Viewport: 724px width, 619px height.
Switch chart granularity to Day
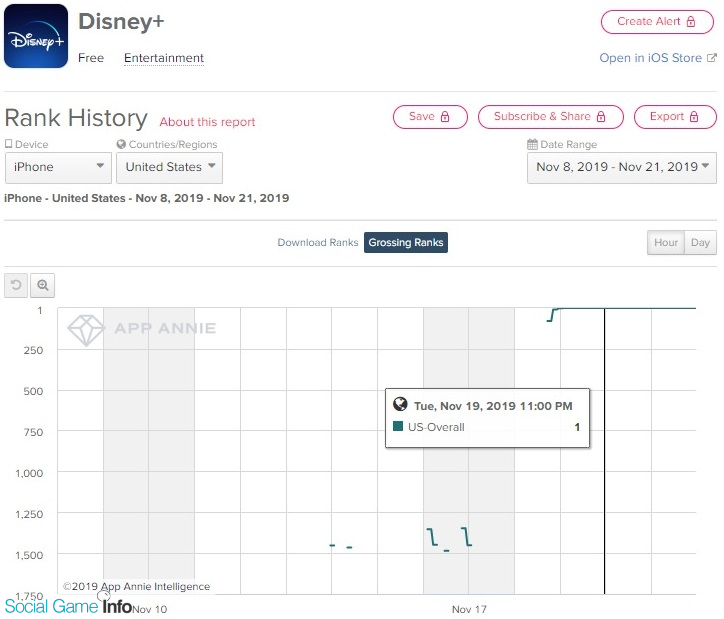[700, 242]
